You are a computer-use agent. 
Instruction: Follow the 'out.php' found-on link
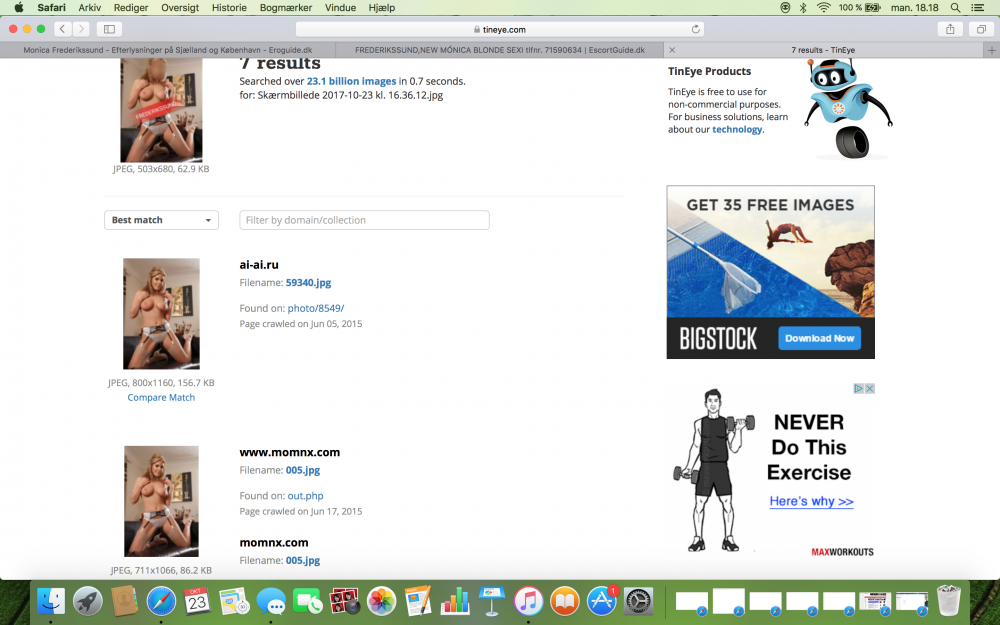(305, 496)
